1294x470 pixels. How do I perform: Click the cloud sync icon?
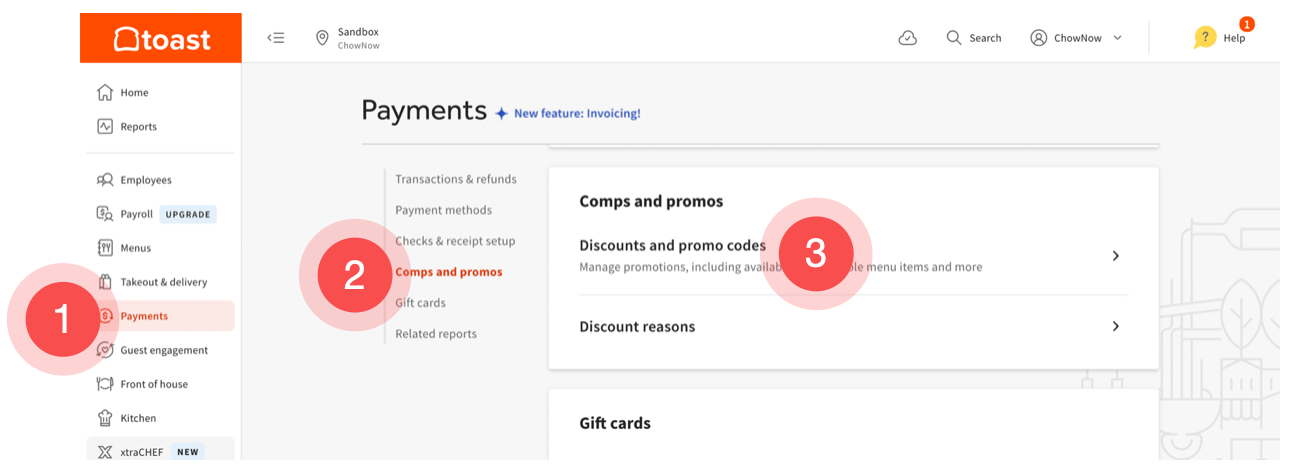pos(908,38)
